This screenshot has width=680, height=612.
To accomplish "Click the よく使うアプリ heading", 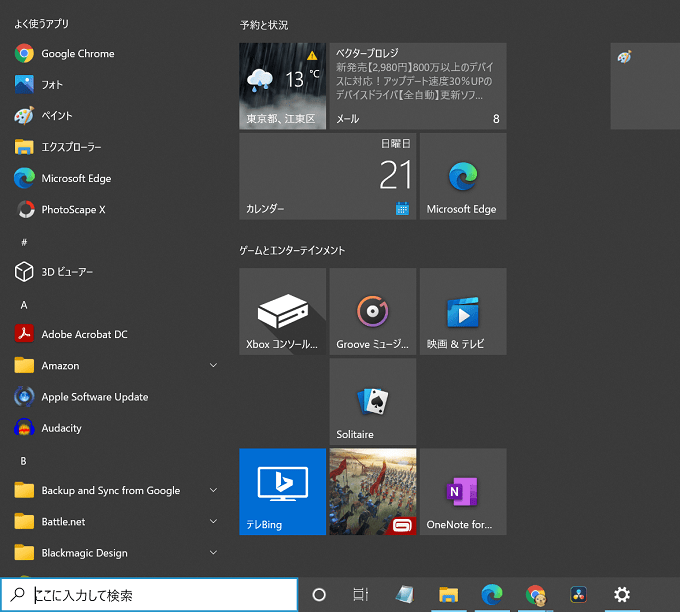I will [x=42, y=24].
